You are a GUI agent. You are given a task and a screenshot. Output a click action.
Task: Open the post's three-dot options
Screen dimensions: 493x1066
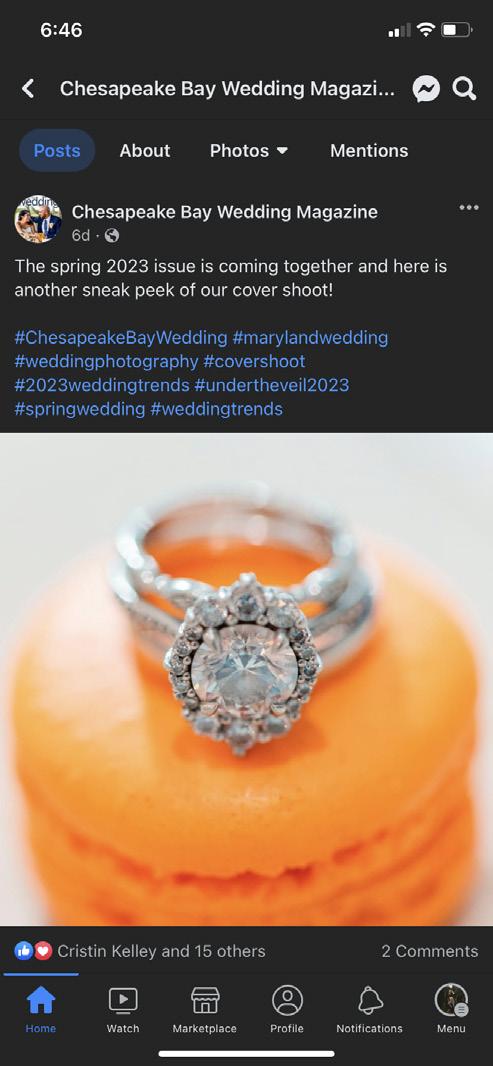469,207
